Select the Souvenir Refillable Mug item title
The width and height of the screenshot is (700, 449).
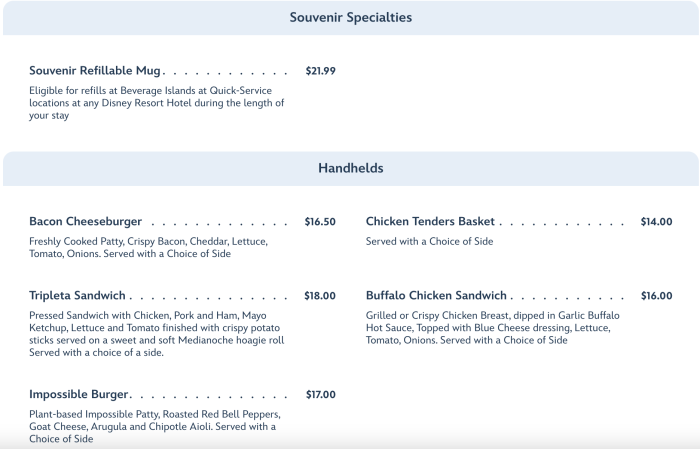pos(96,71)
